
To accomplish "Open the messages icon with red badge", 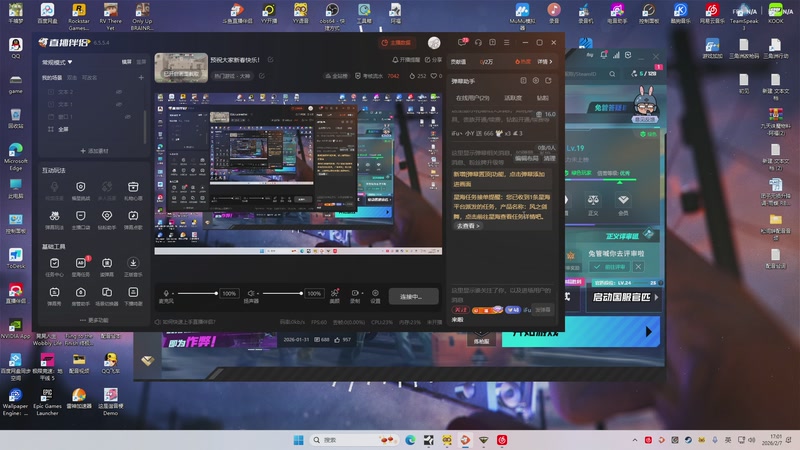I will [462, 42].
